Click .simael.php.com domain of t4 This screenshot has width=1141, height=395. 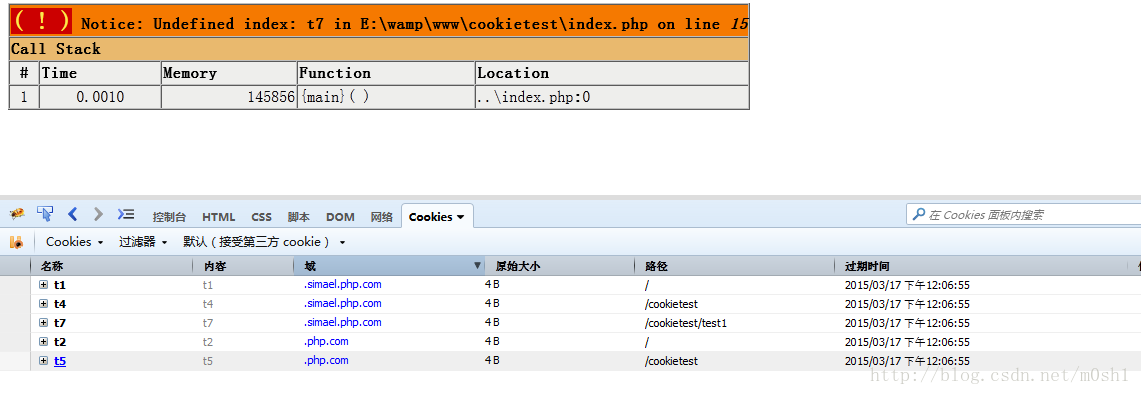(x=343, y=303)
